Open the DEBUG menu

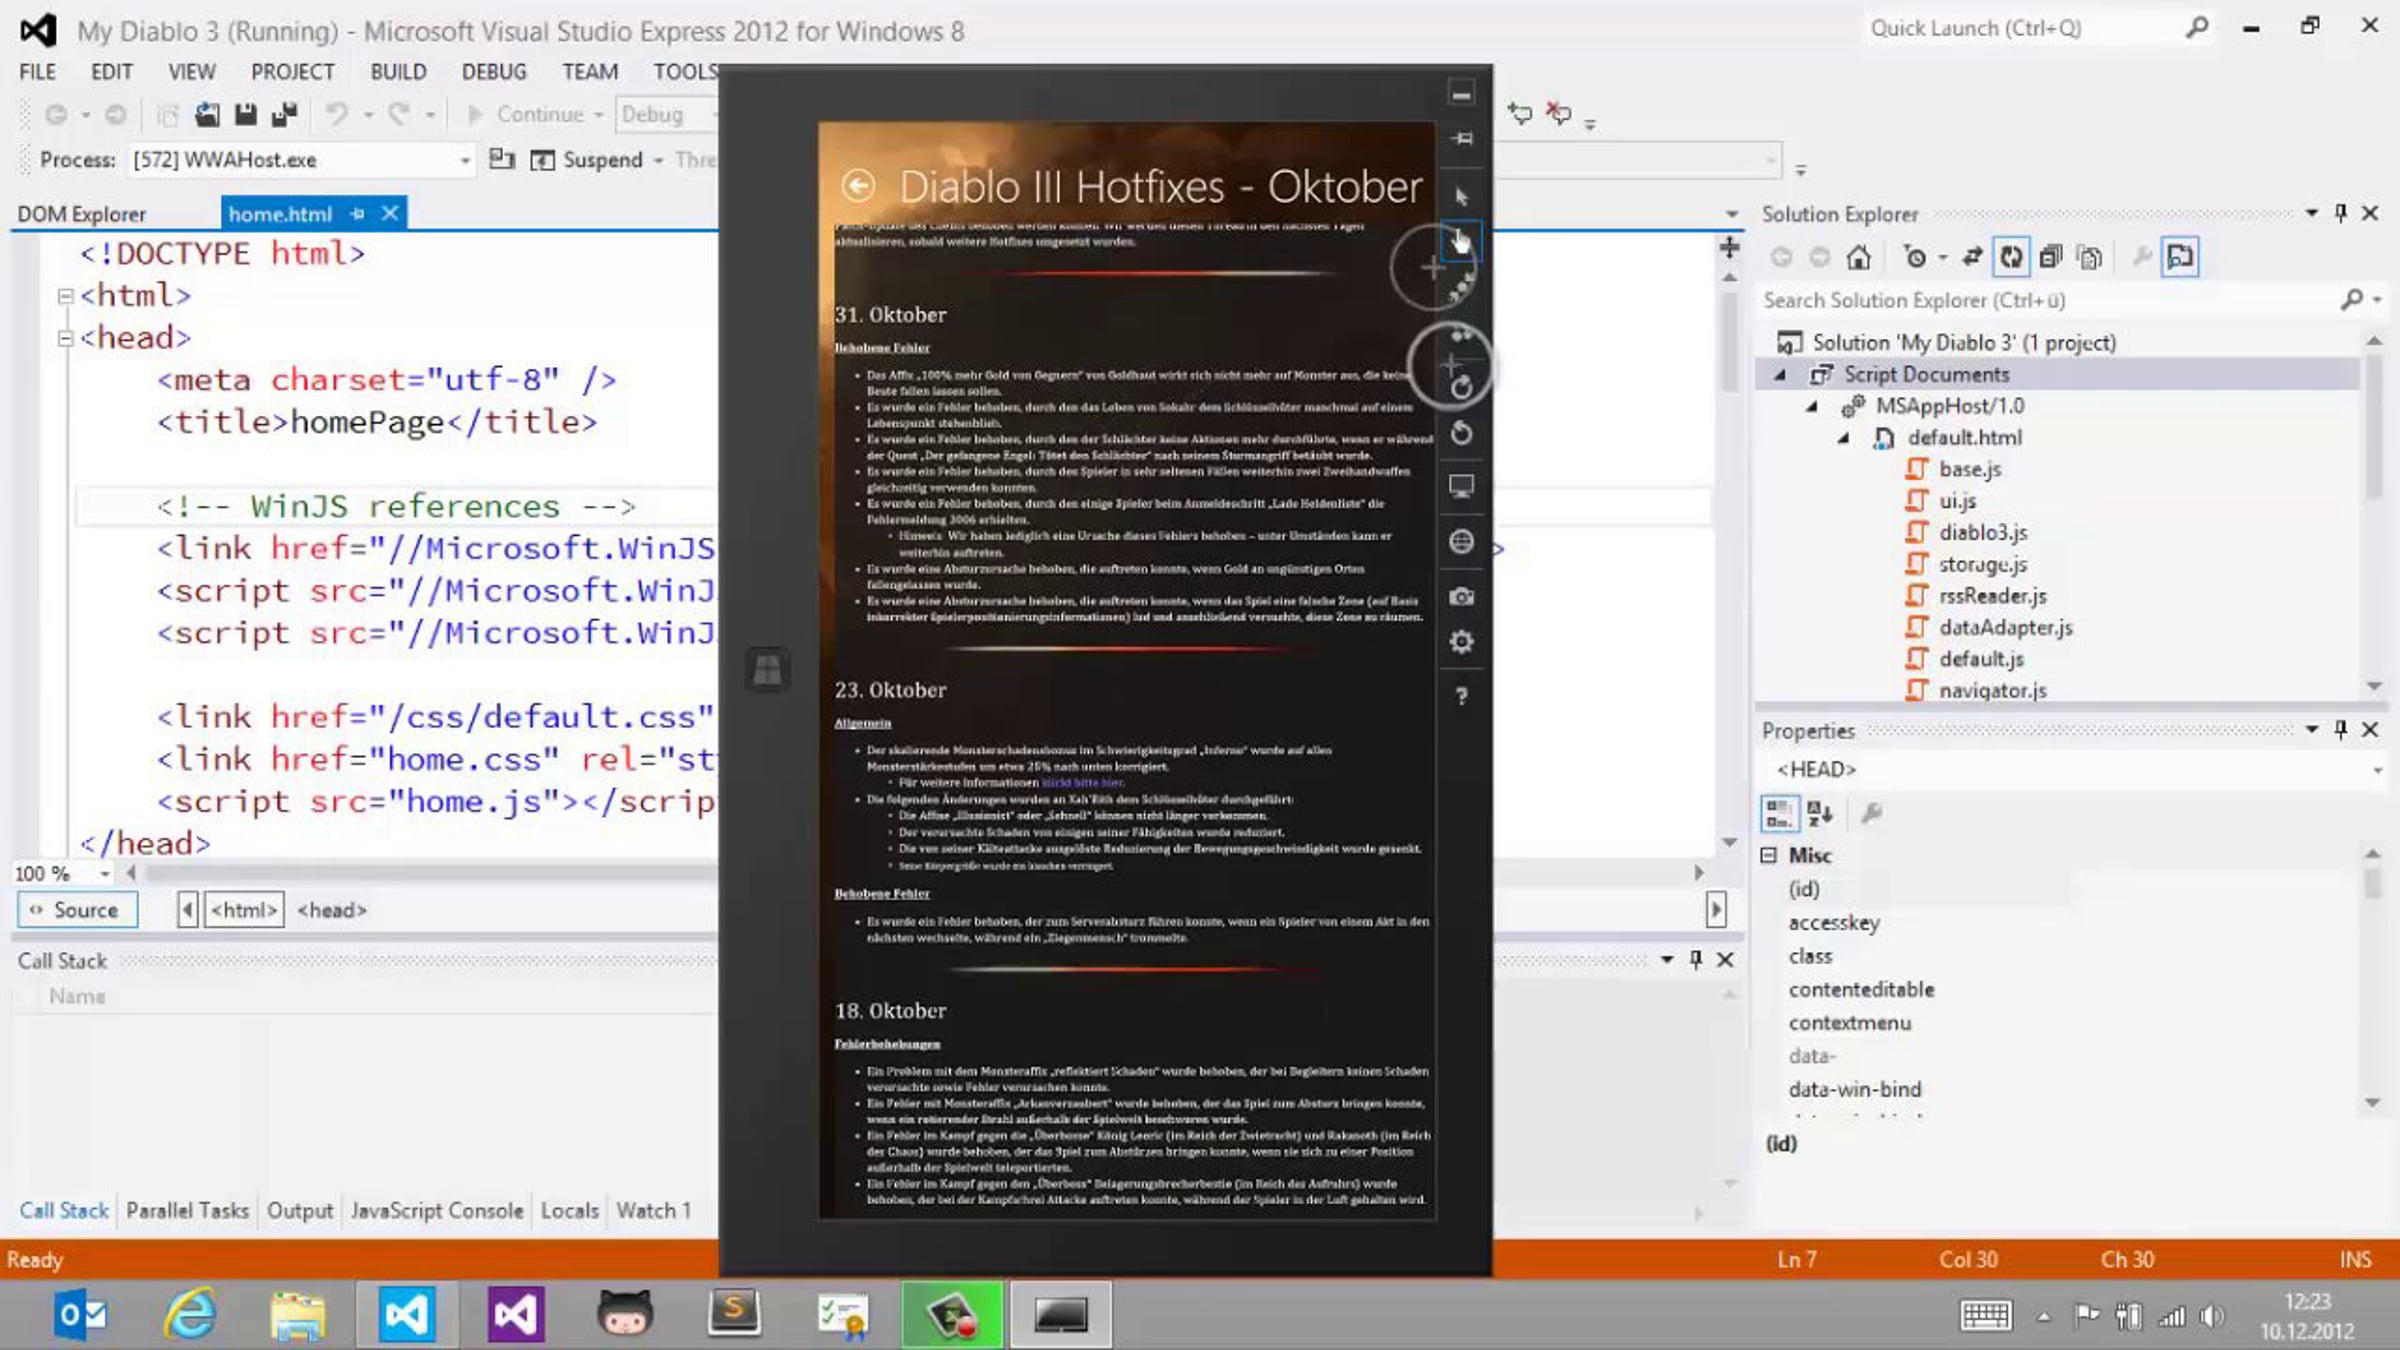pyautogui.click(x=493, y=72)
